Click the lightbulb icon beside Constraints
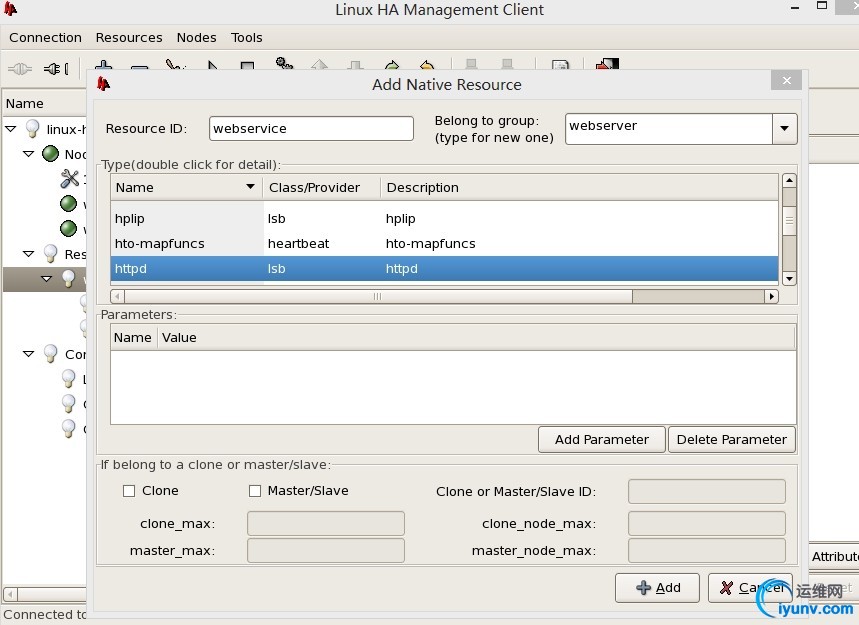Screen dimensions: 859x625 [50, 354]
